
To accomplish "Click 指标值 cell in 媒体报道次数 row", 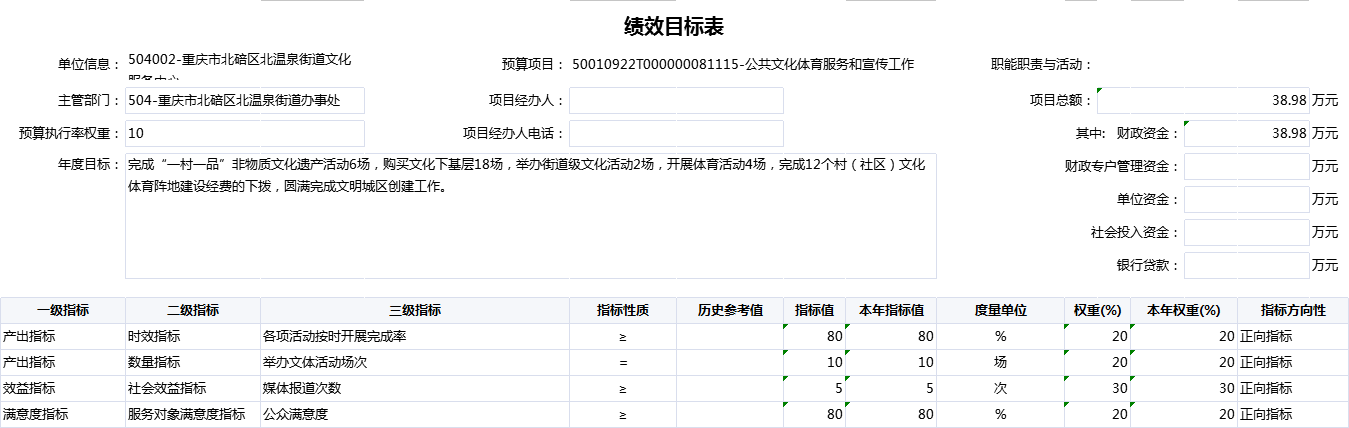I will (x=814, y=388).
